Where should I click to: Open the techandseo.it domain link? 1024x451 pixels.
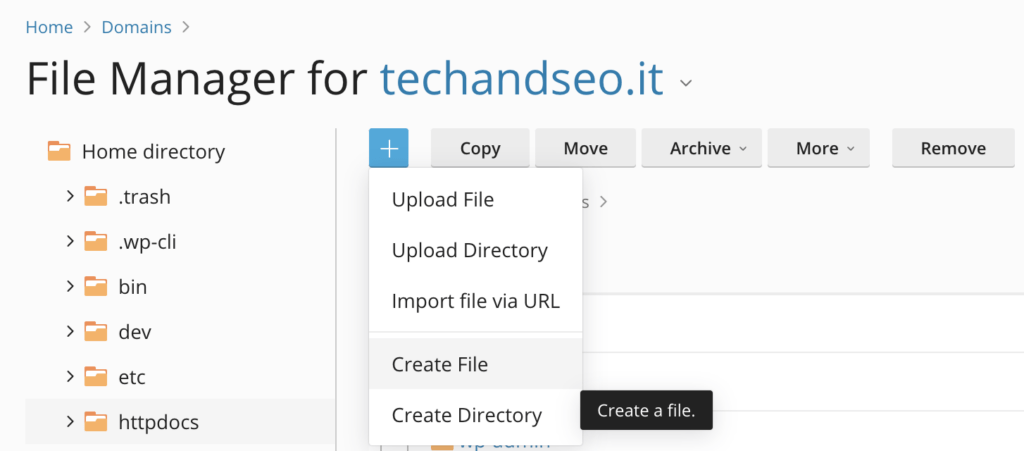(522, 79)
